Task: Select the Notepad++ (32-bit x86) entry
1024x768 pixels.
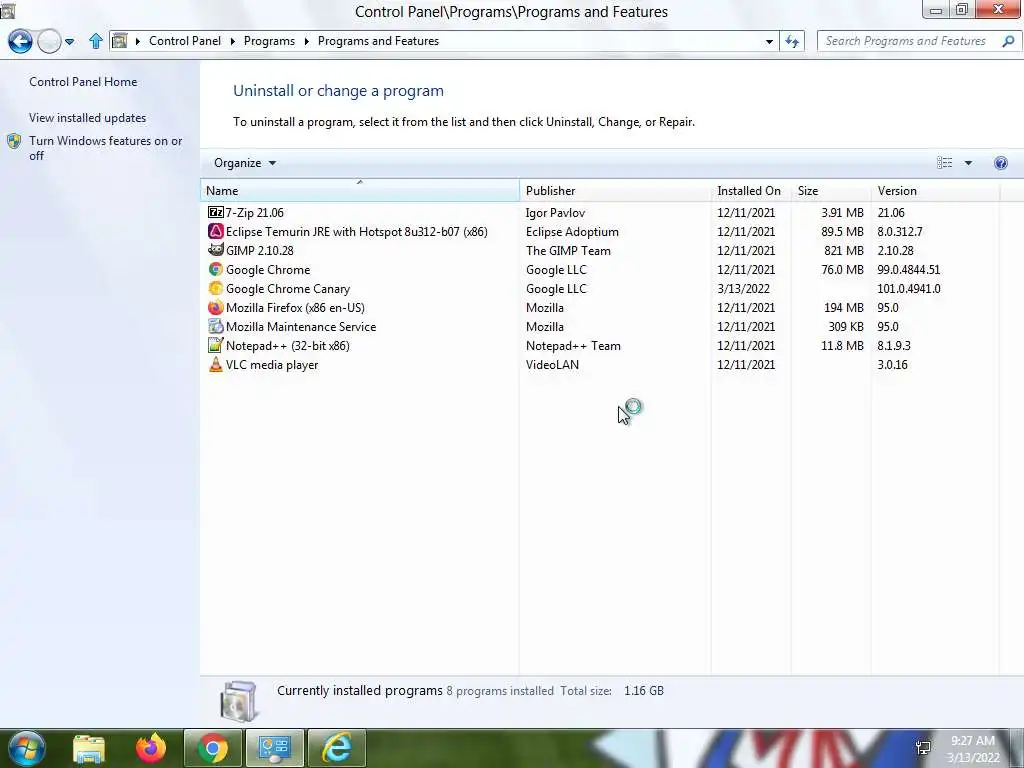Action: [288, 345]
